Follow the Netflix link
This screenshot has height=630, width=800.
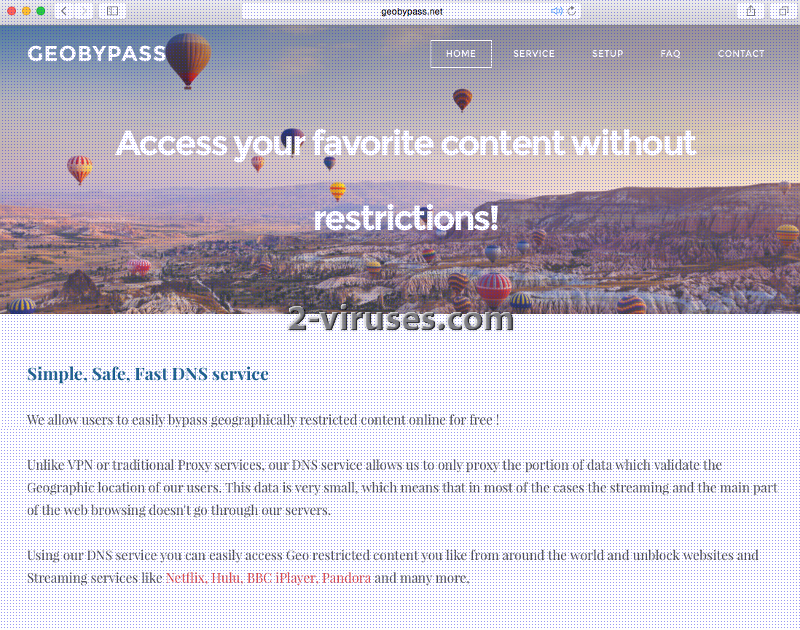(x=186, y=578)
